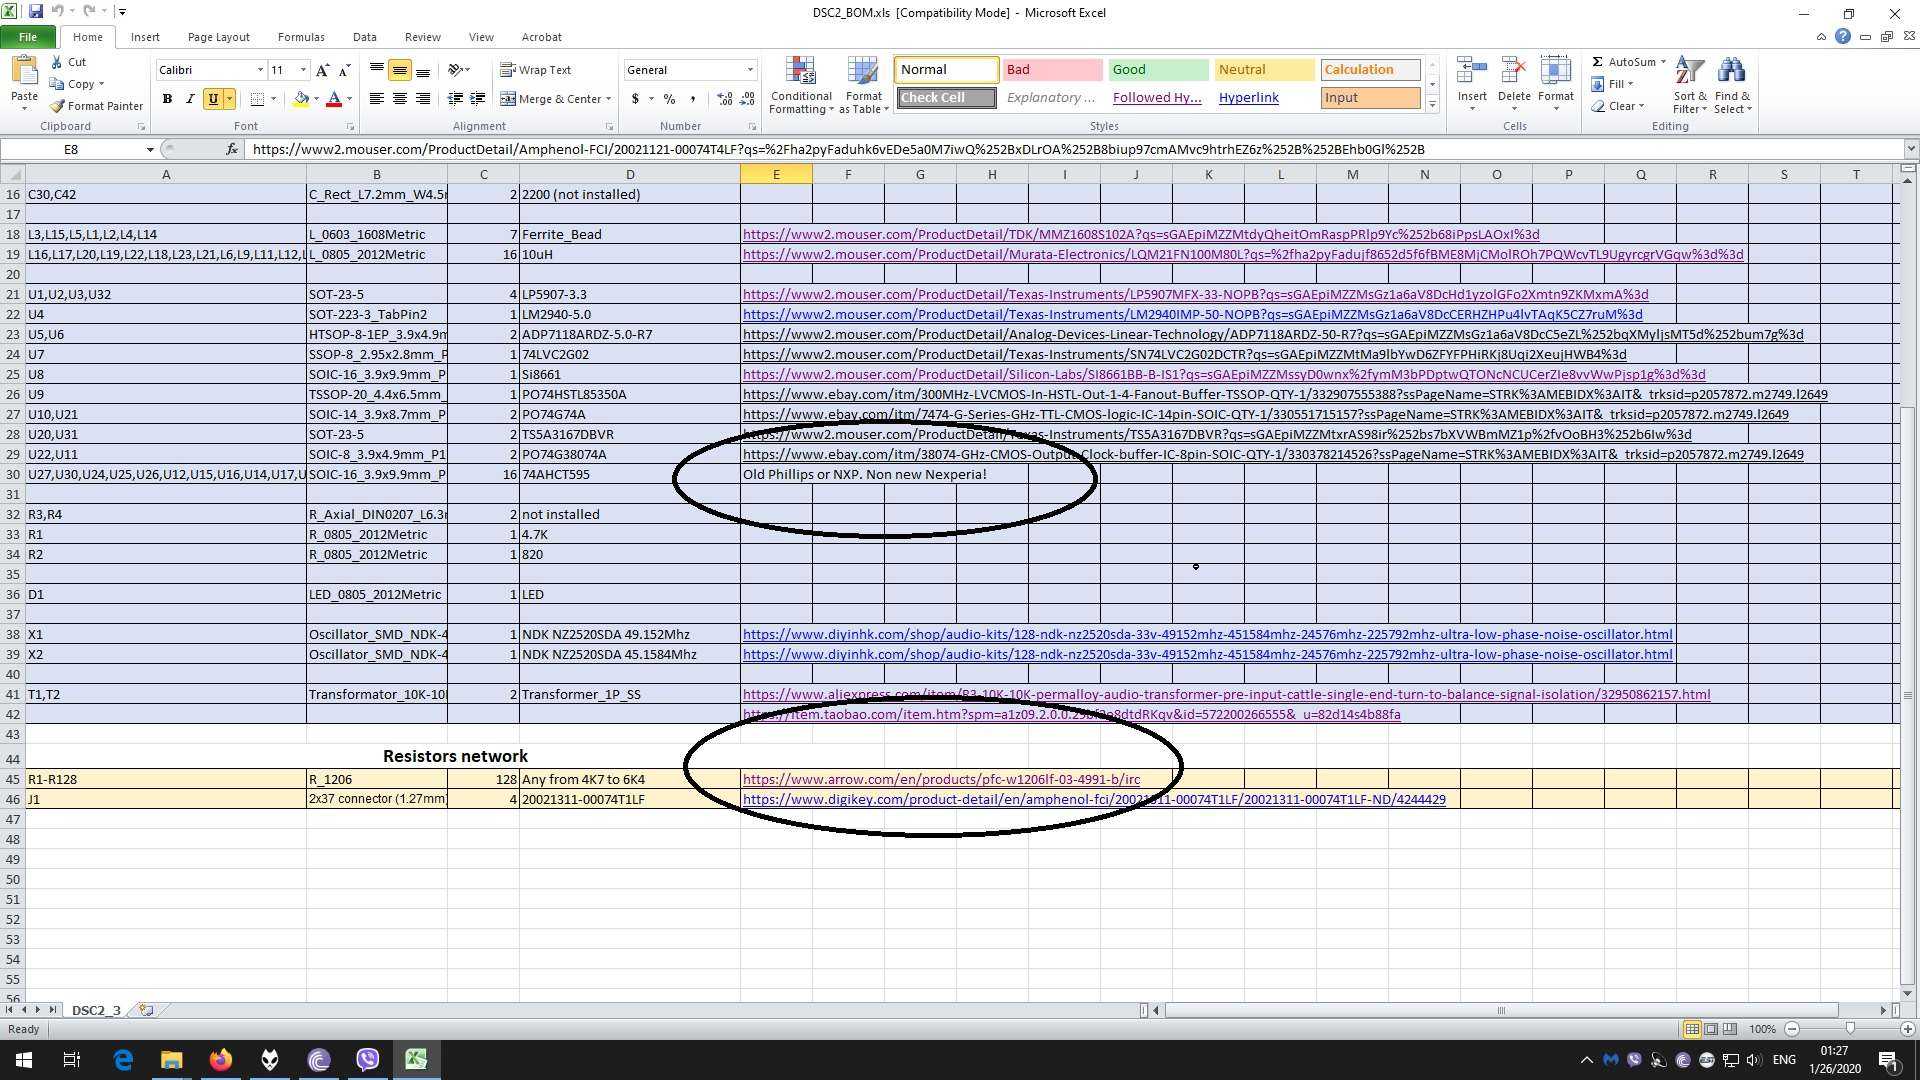Toggle Wrap Text for selected cell

pyautogui.click(x=536, y=70)
